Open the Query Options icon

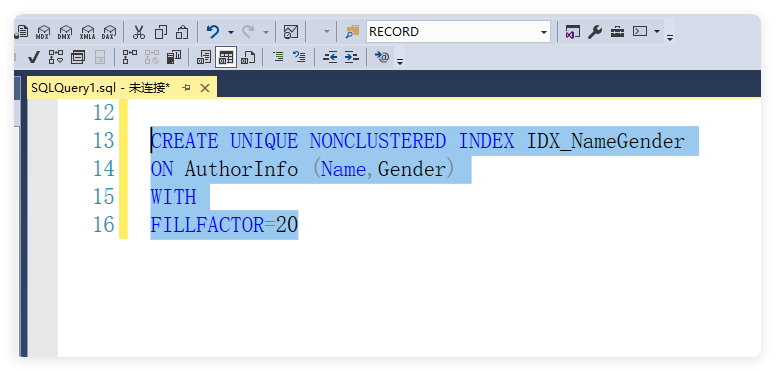click(78, 57)
